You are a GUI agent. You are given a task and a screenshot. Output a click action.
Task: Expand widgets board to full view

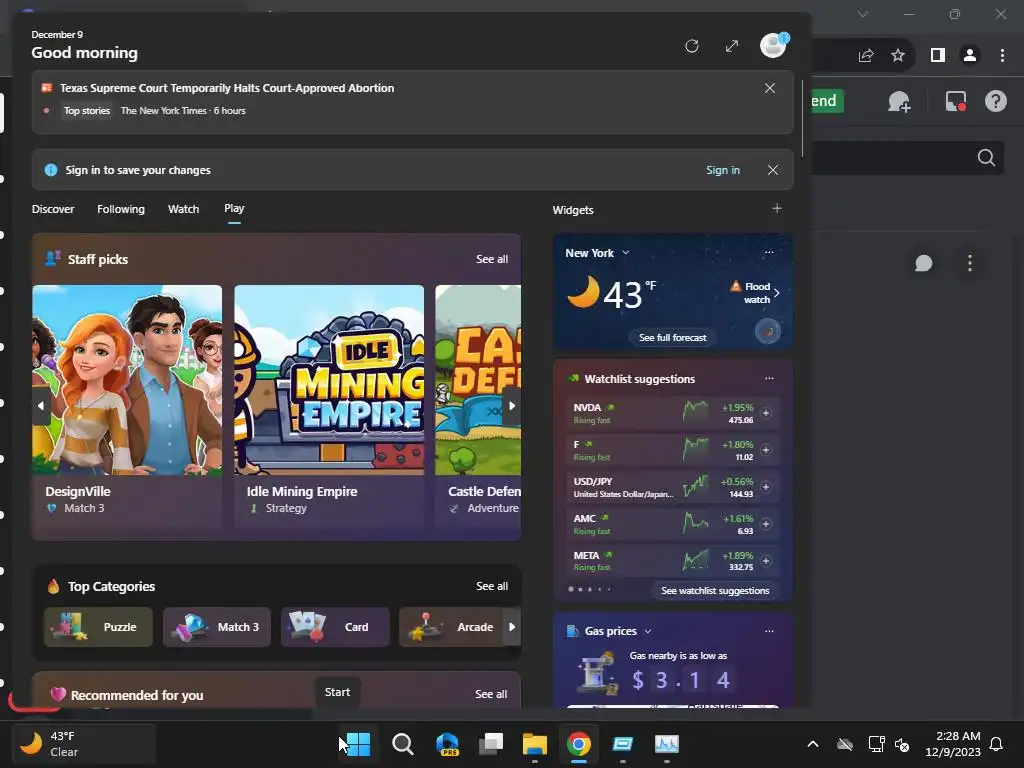click(x=732, y=46)
